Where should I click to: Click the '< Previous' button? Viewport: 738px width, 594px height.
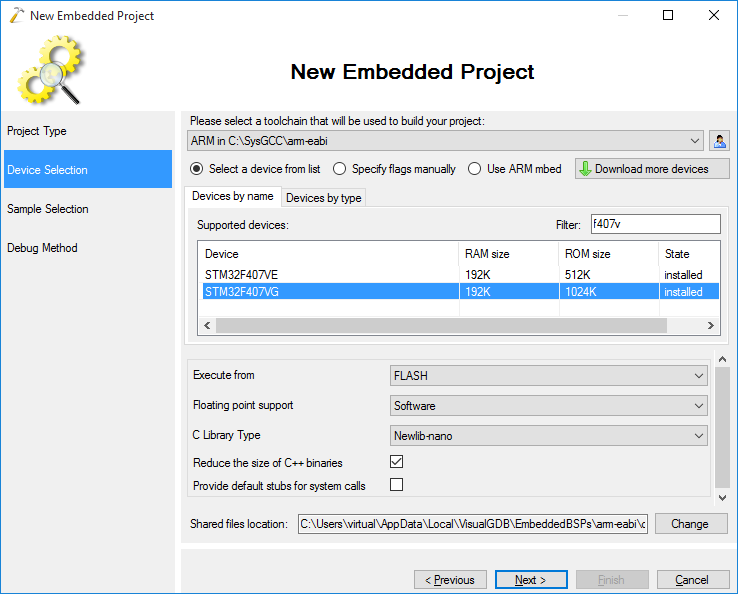pyautogui.click(x=450, y=580)
